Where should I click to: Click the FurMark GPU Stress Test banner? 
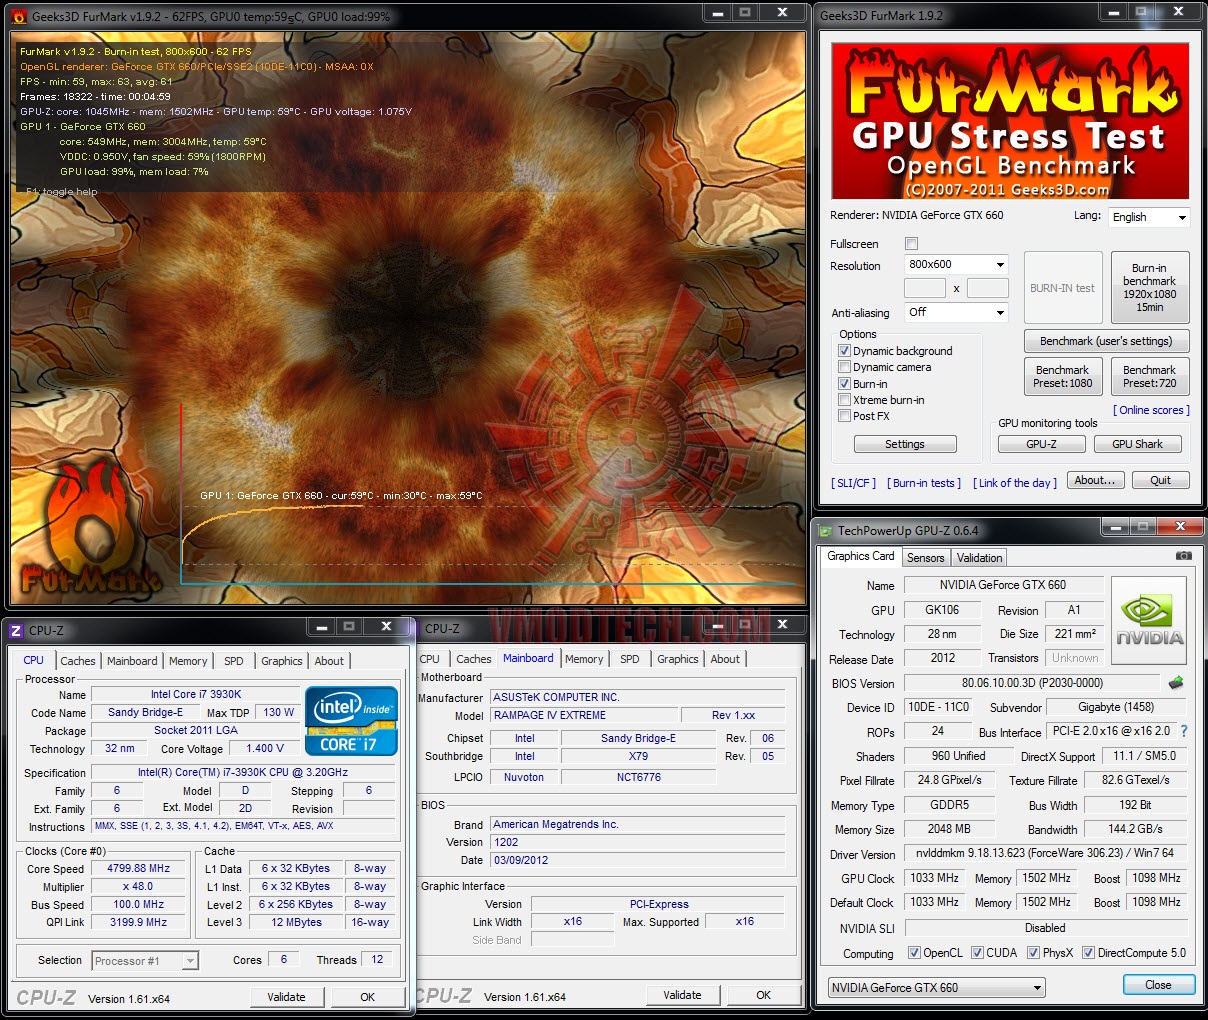coord(1010,121)
